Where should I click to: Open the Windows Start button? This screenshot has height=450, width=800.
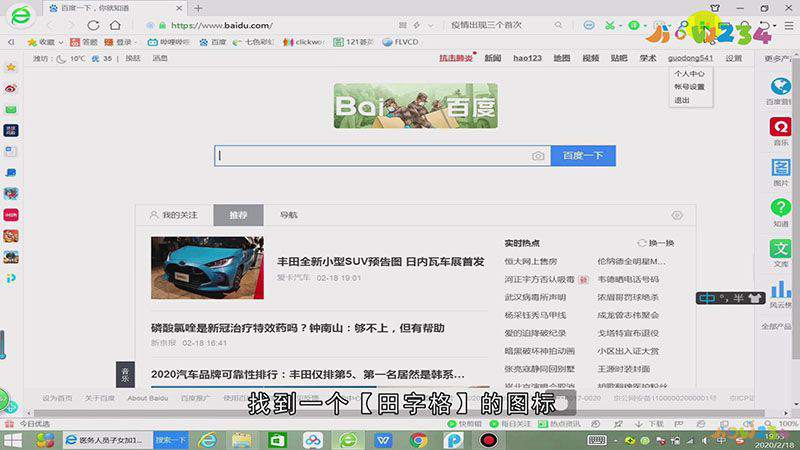click(13, 440)
